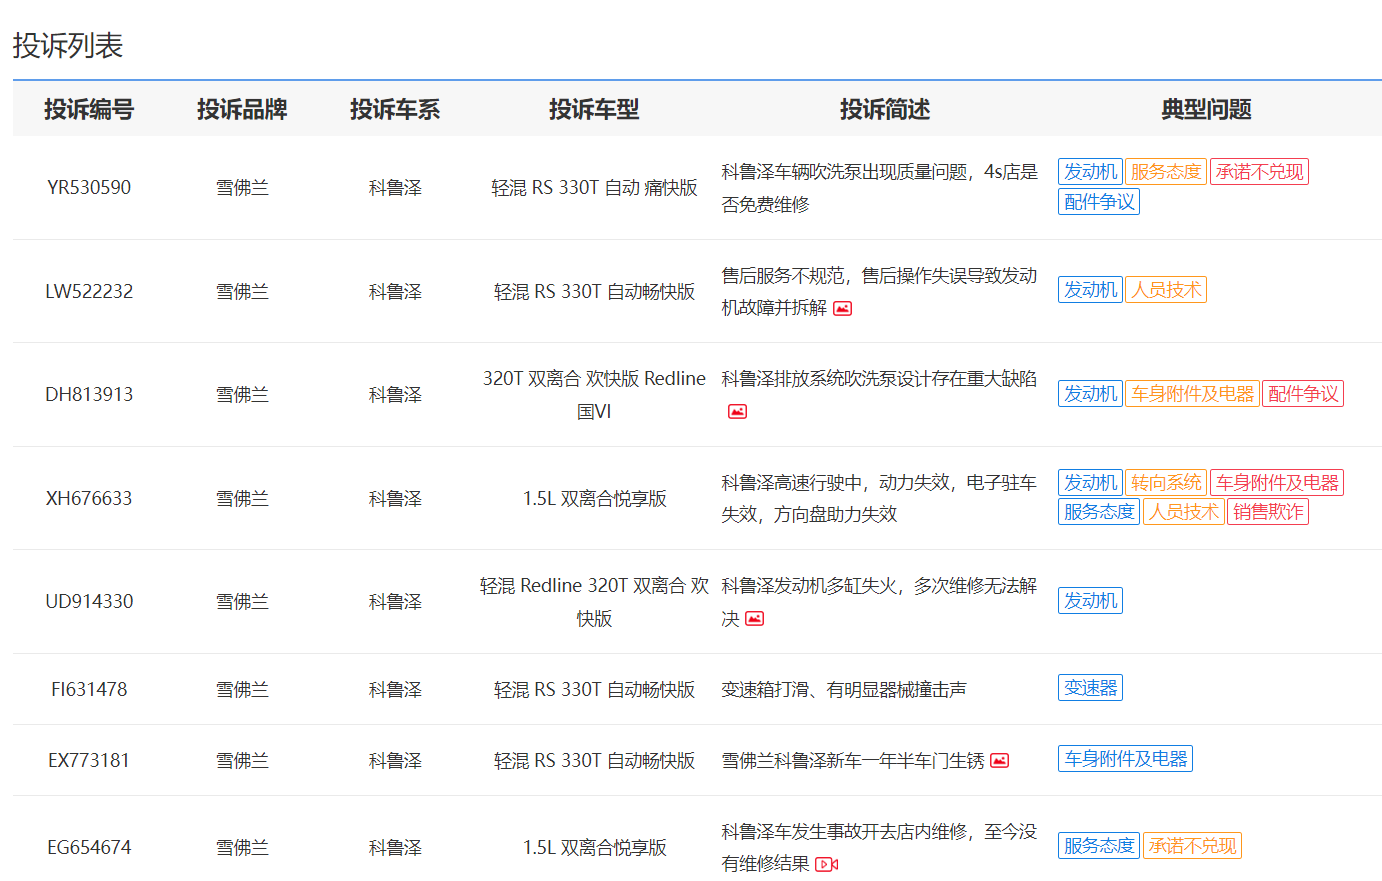1382x881 pixels.
Task: Open complaint number EG654674
Action: tap(89, 848)
